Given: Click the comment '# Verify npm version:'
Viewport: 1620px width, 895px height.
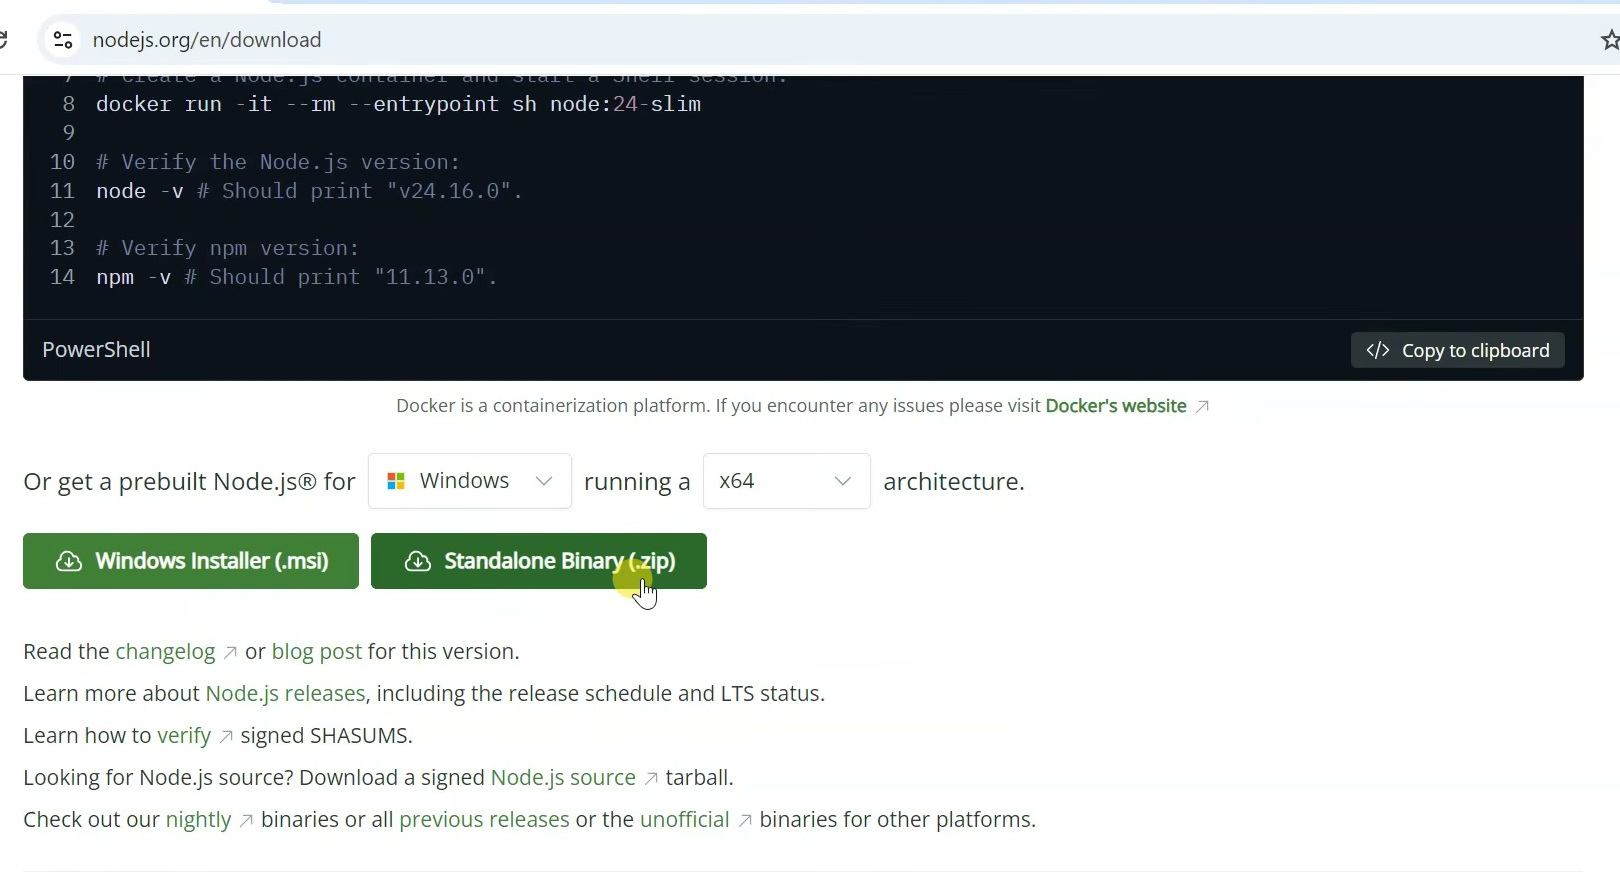Looking at the screenshot, I should tap(228, 248).
